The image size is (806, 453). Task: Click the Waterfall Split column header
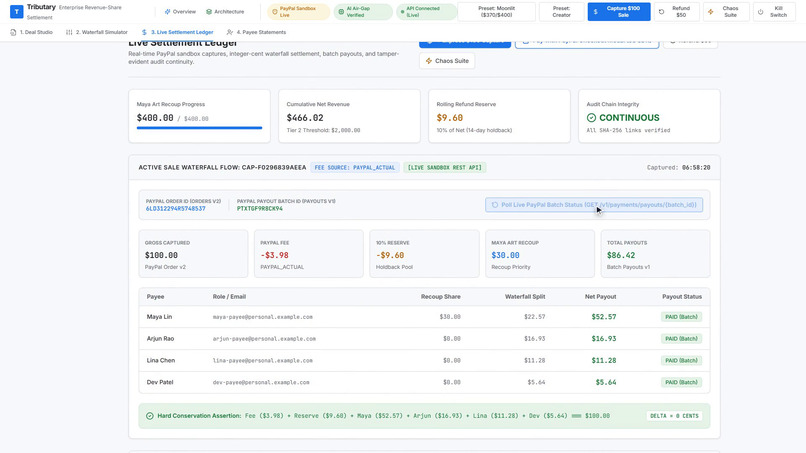pos(525,297)
